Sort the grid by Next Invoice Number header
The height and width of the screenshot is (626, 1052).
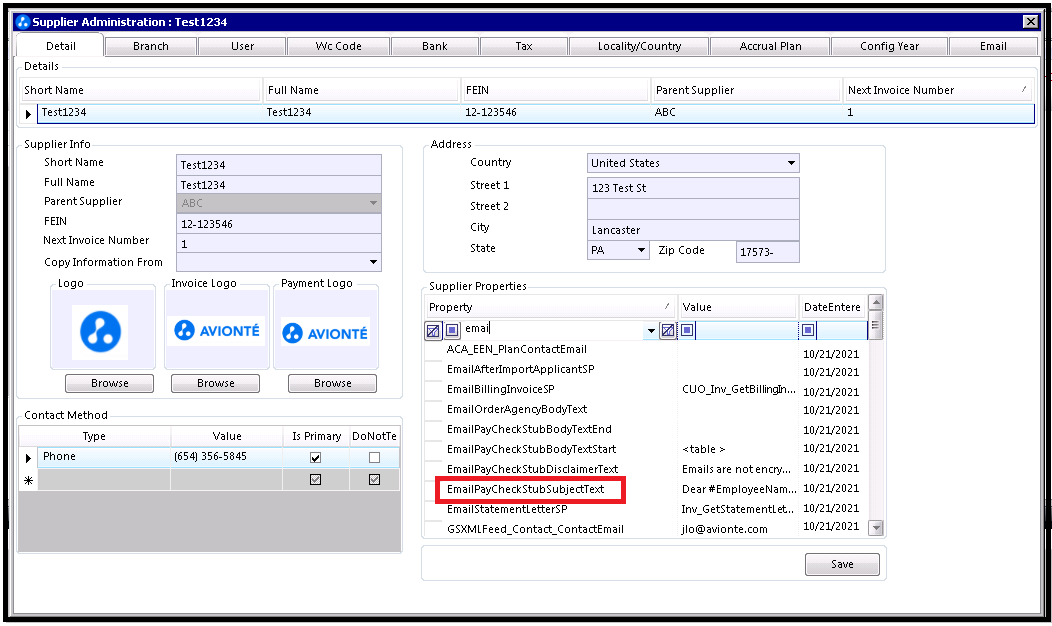(938, 91)
